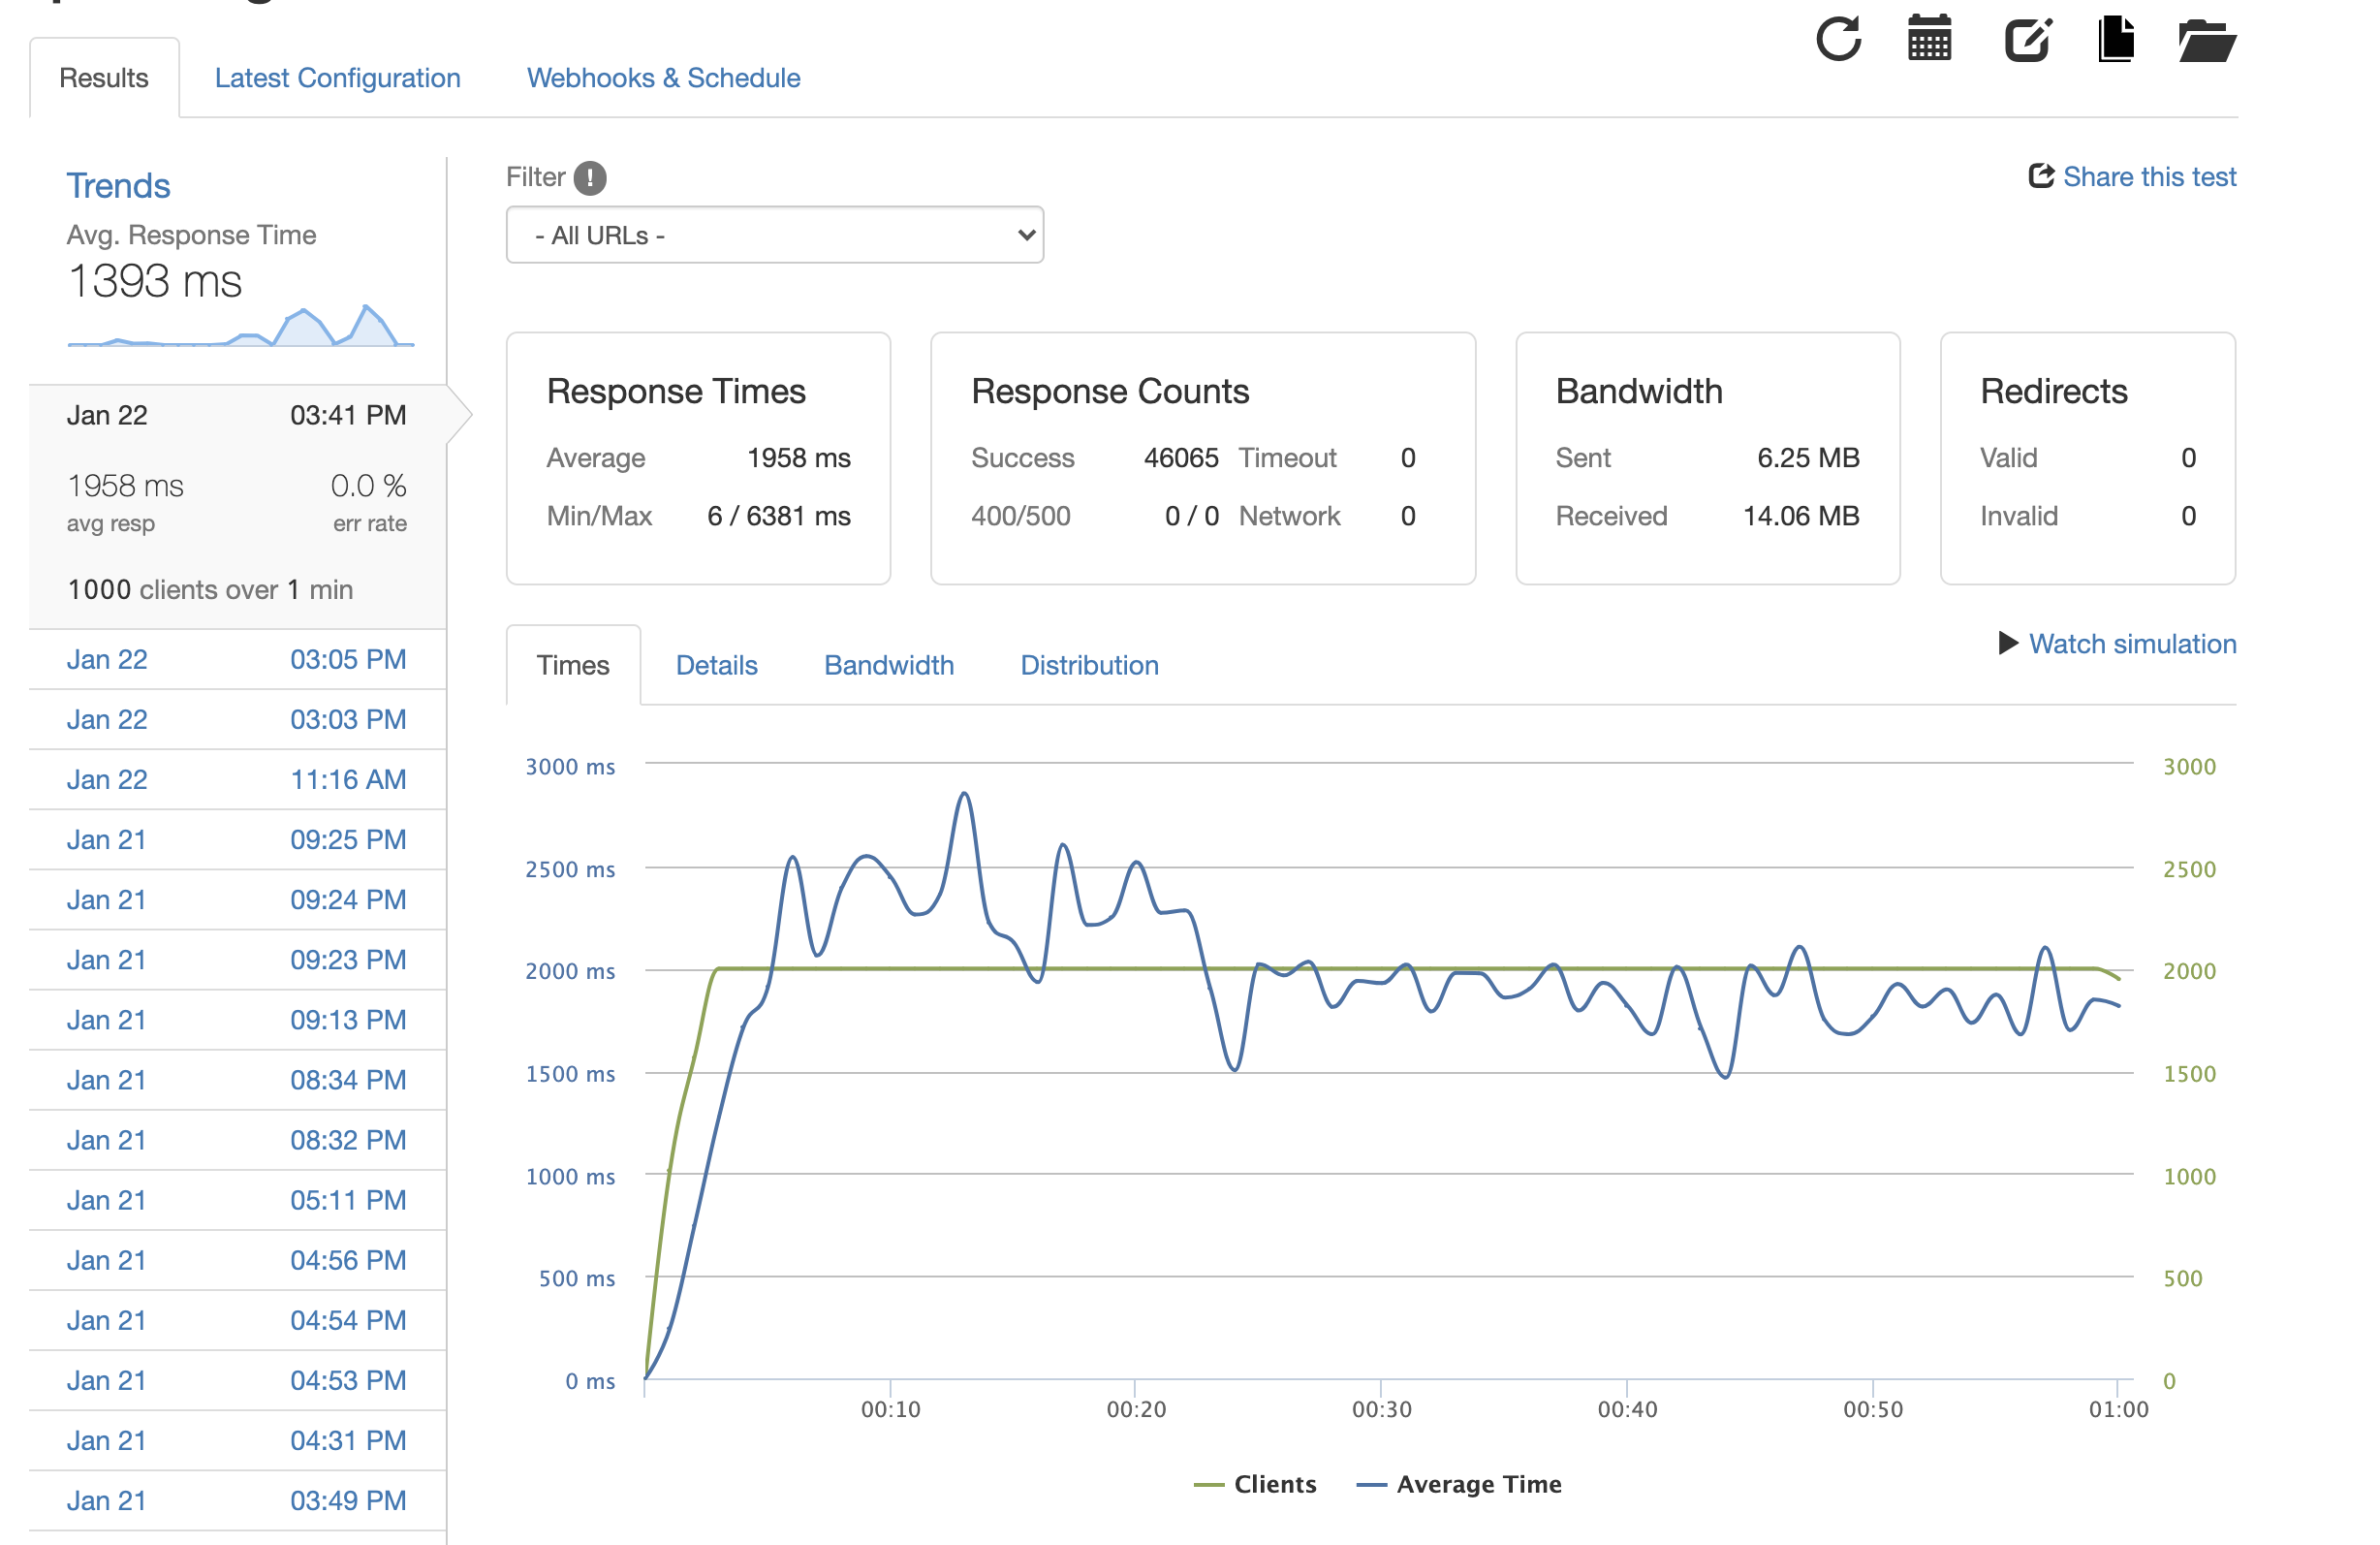Select the Times chart tab
The width and height of the screenshot is (2380, 1545).
tap(573, 665)
